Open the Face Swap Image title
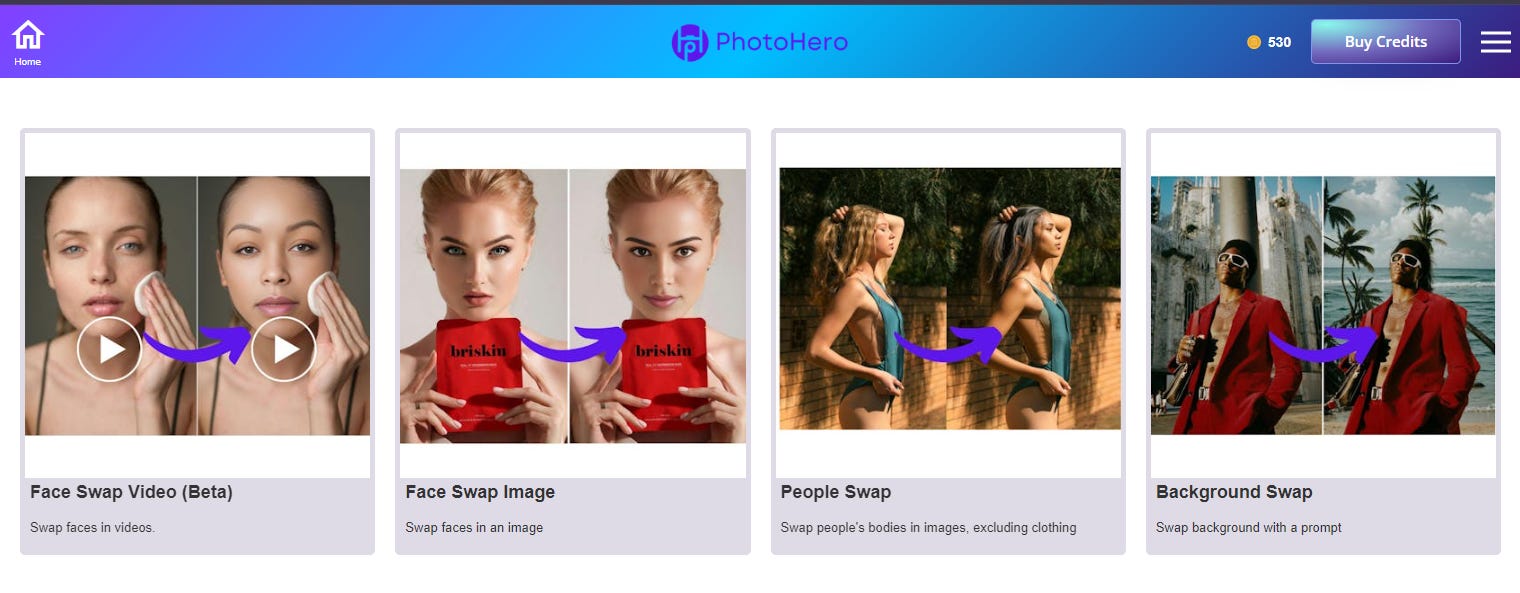This screenshot has width=1520, height=593. coord(480,492)
